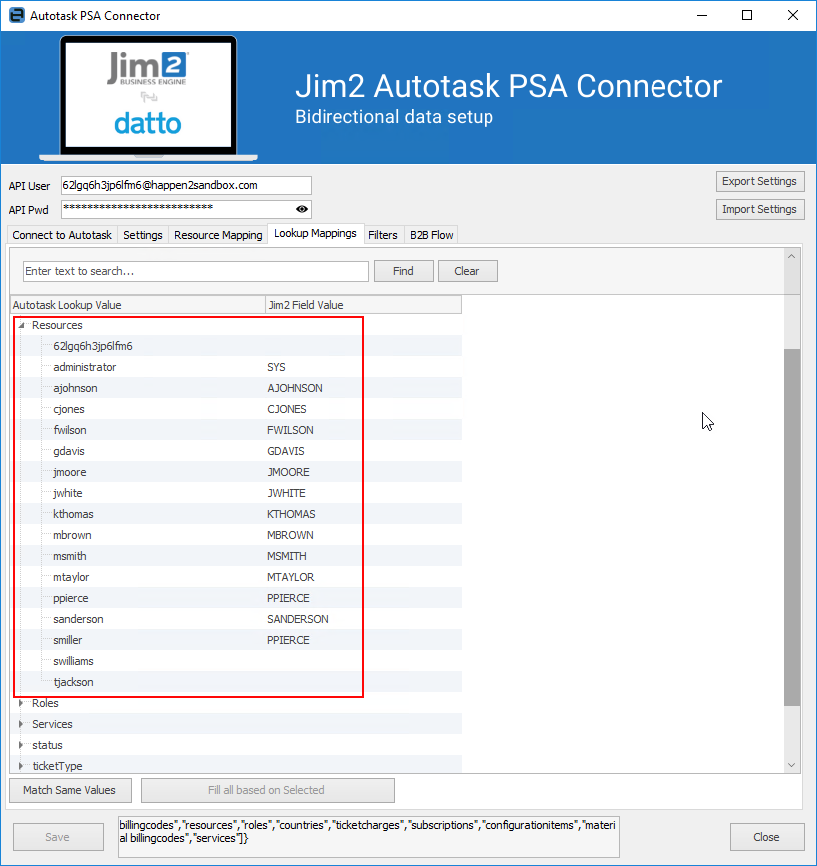817x866 pixels.
Task: Collapse the Resources tree node
Action: point(22,325)
